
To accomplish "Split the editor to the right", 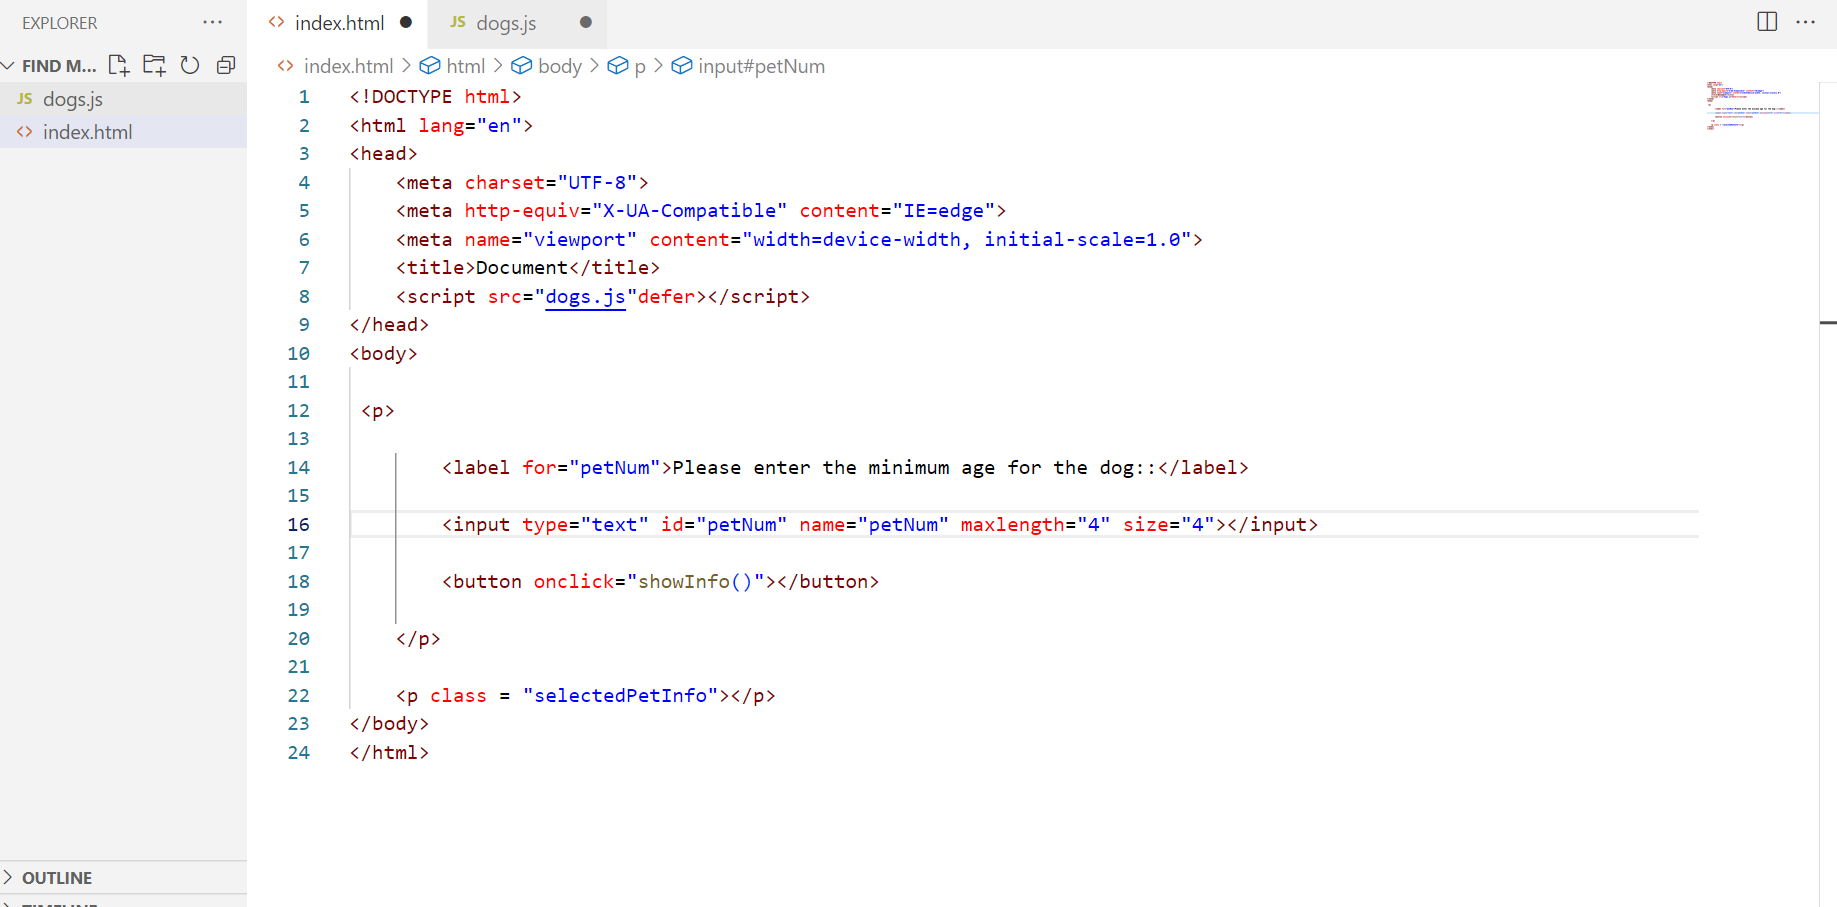I will point(1767,22).
